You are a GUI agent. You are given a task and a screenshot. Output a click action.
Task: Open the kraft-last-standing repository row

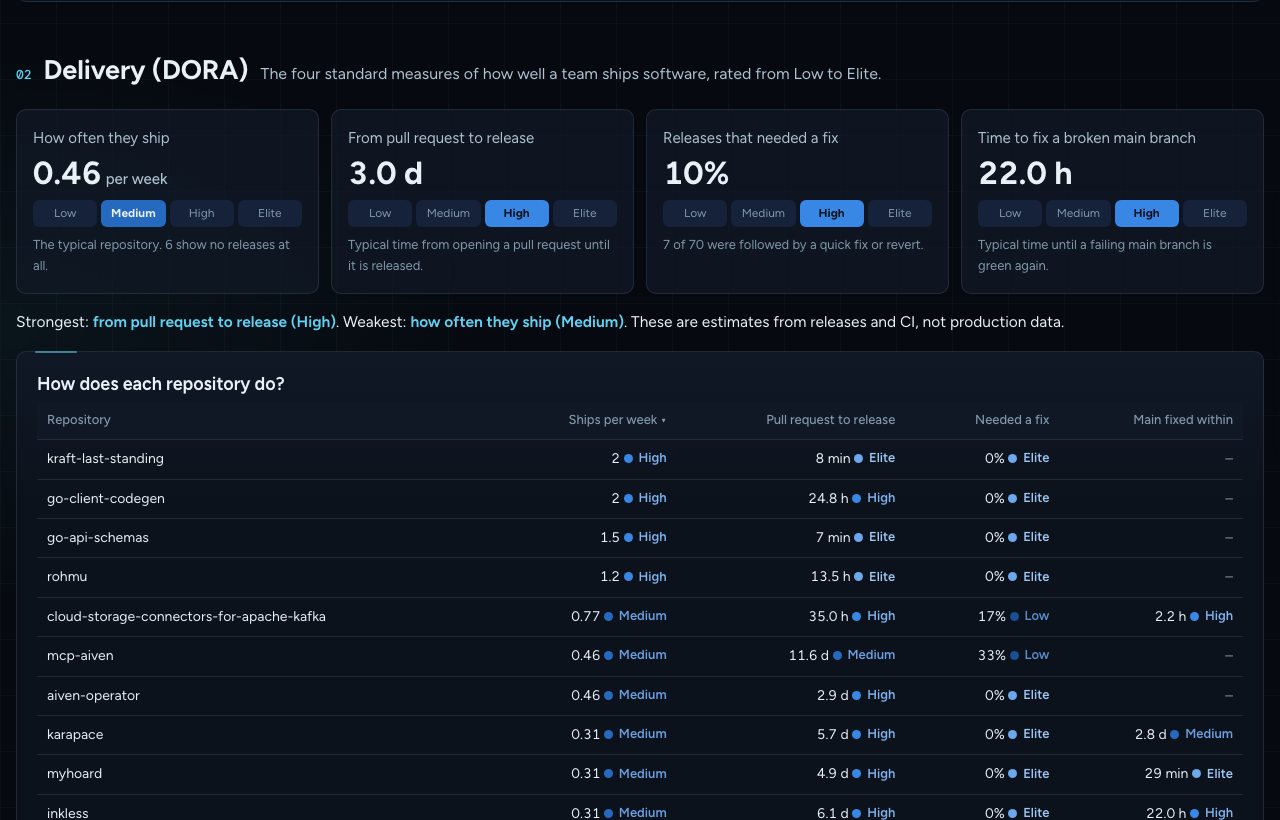click(x=640, y=459)
